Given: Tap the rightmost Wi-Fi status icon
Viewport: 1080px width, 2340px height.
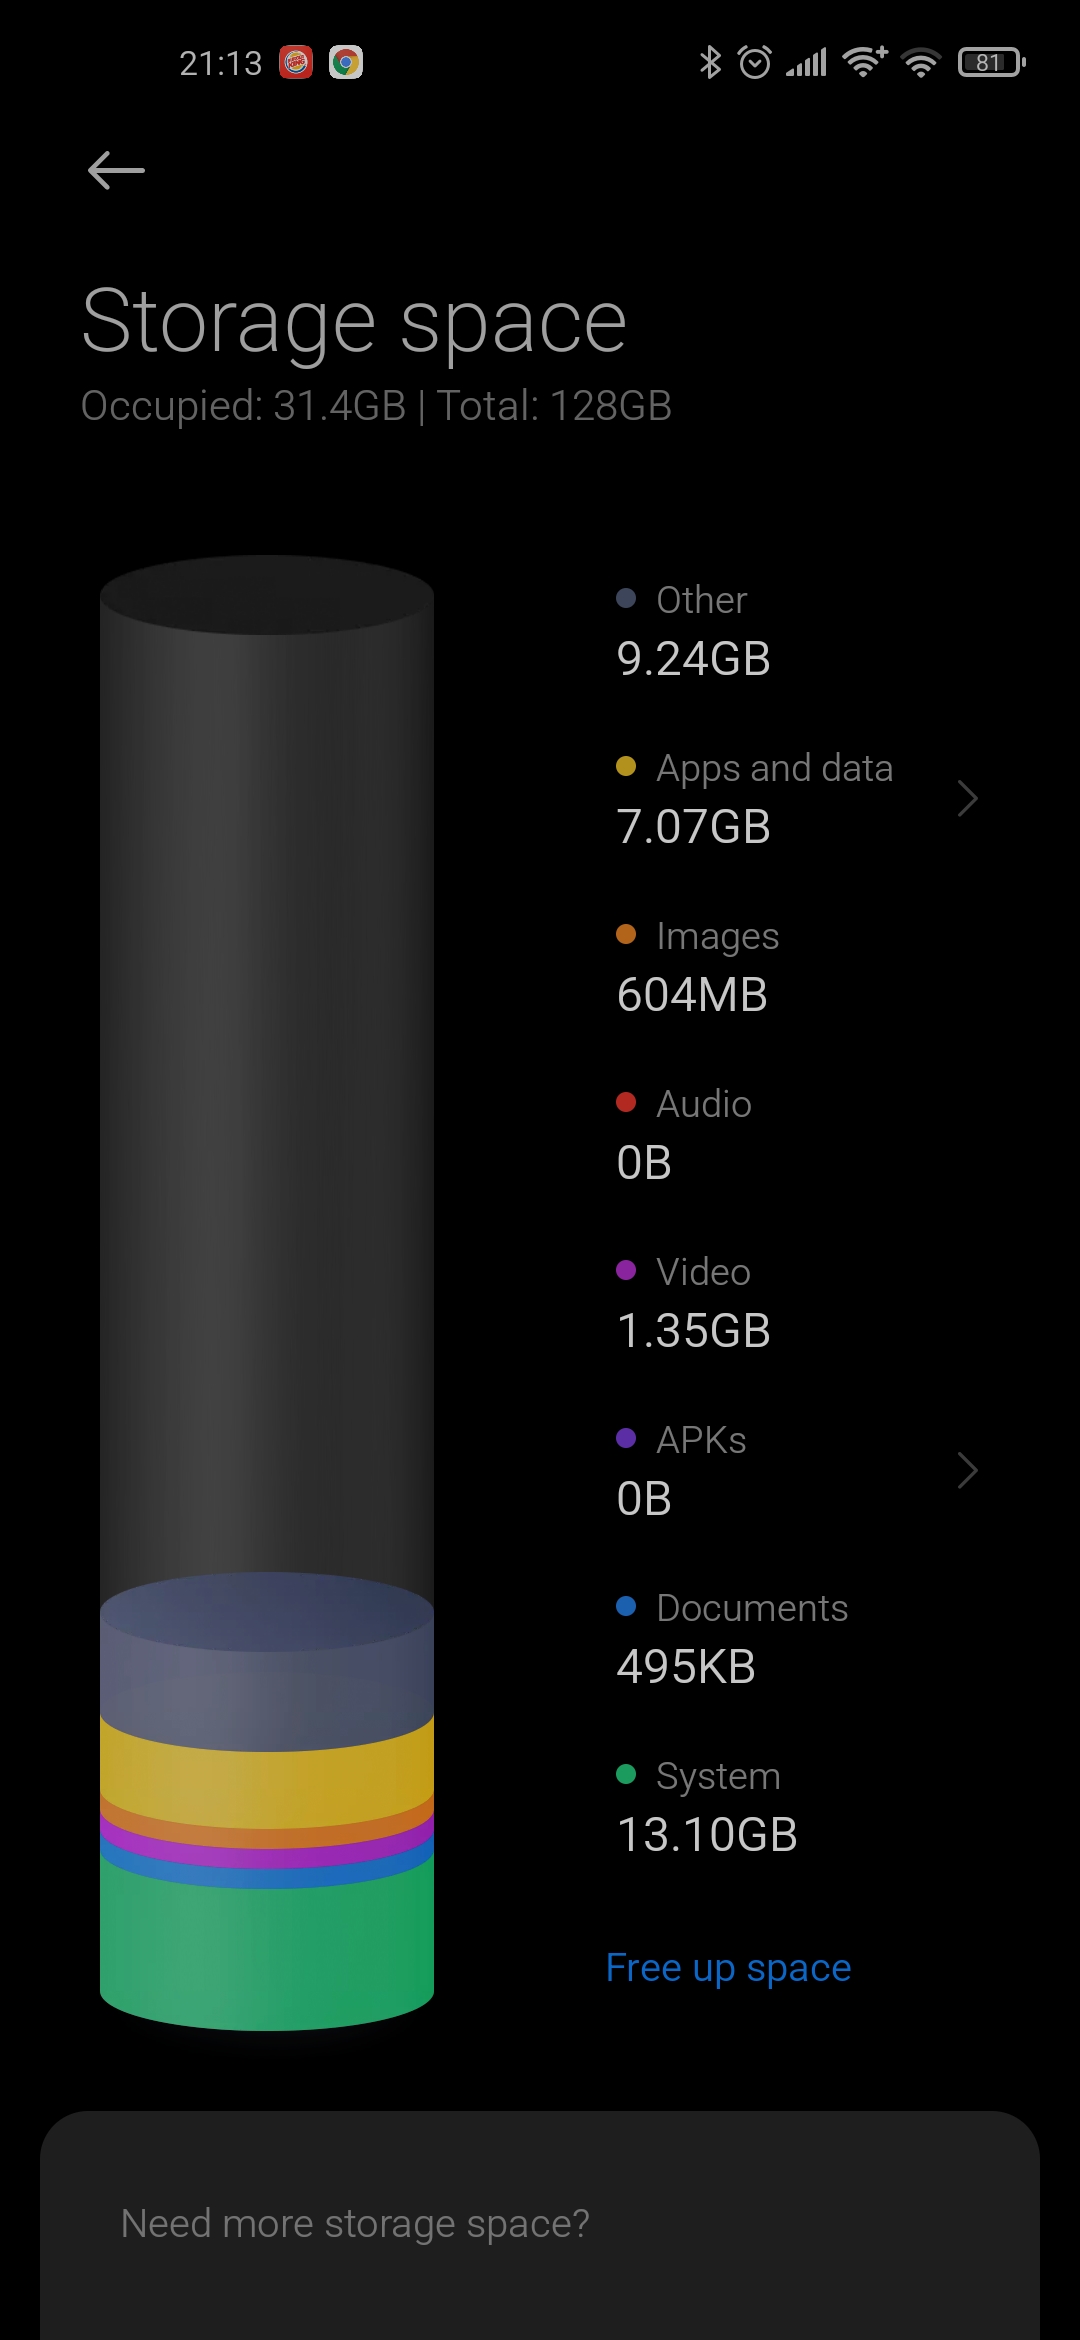Looking at the screenshot, I should tap(921, 62).
